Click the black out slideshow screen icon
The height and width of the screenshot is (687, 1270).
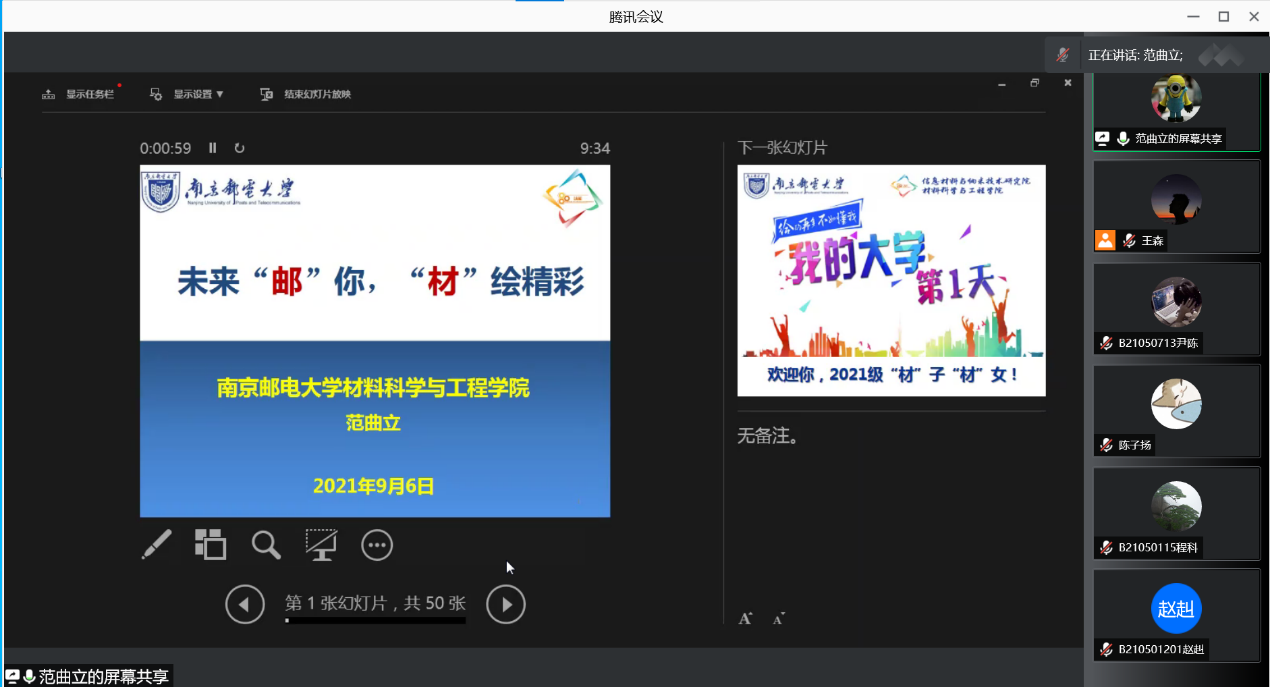coord(321,545)
